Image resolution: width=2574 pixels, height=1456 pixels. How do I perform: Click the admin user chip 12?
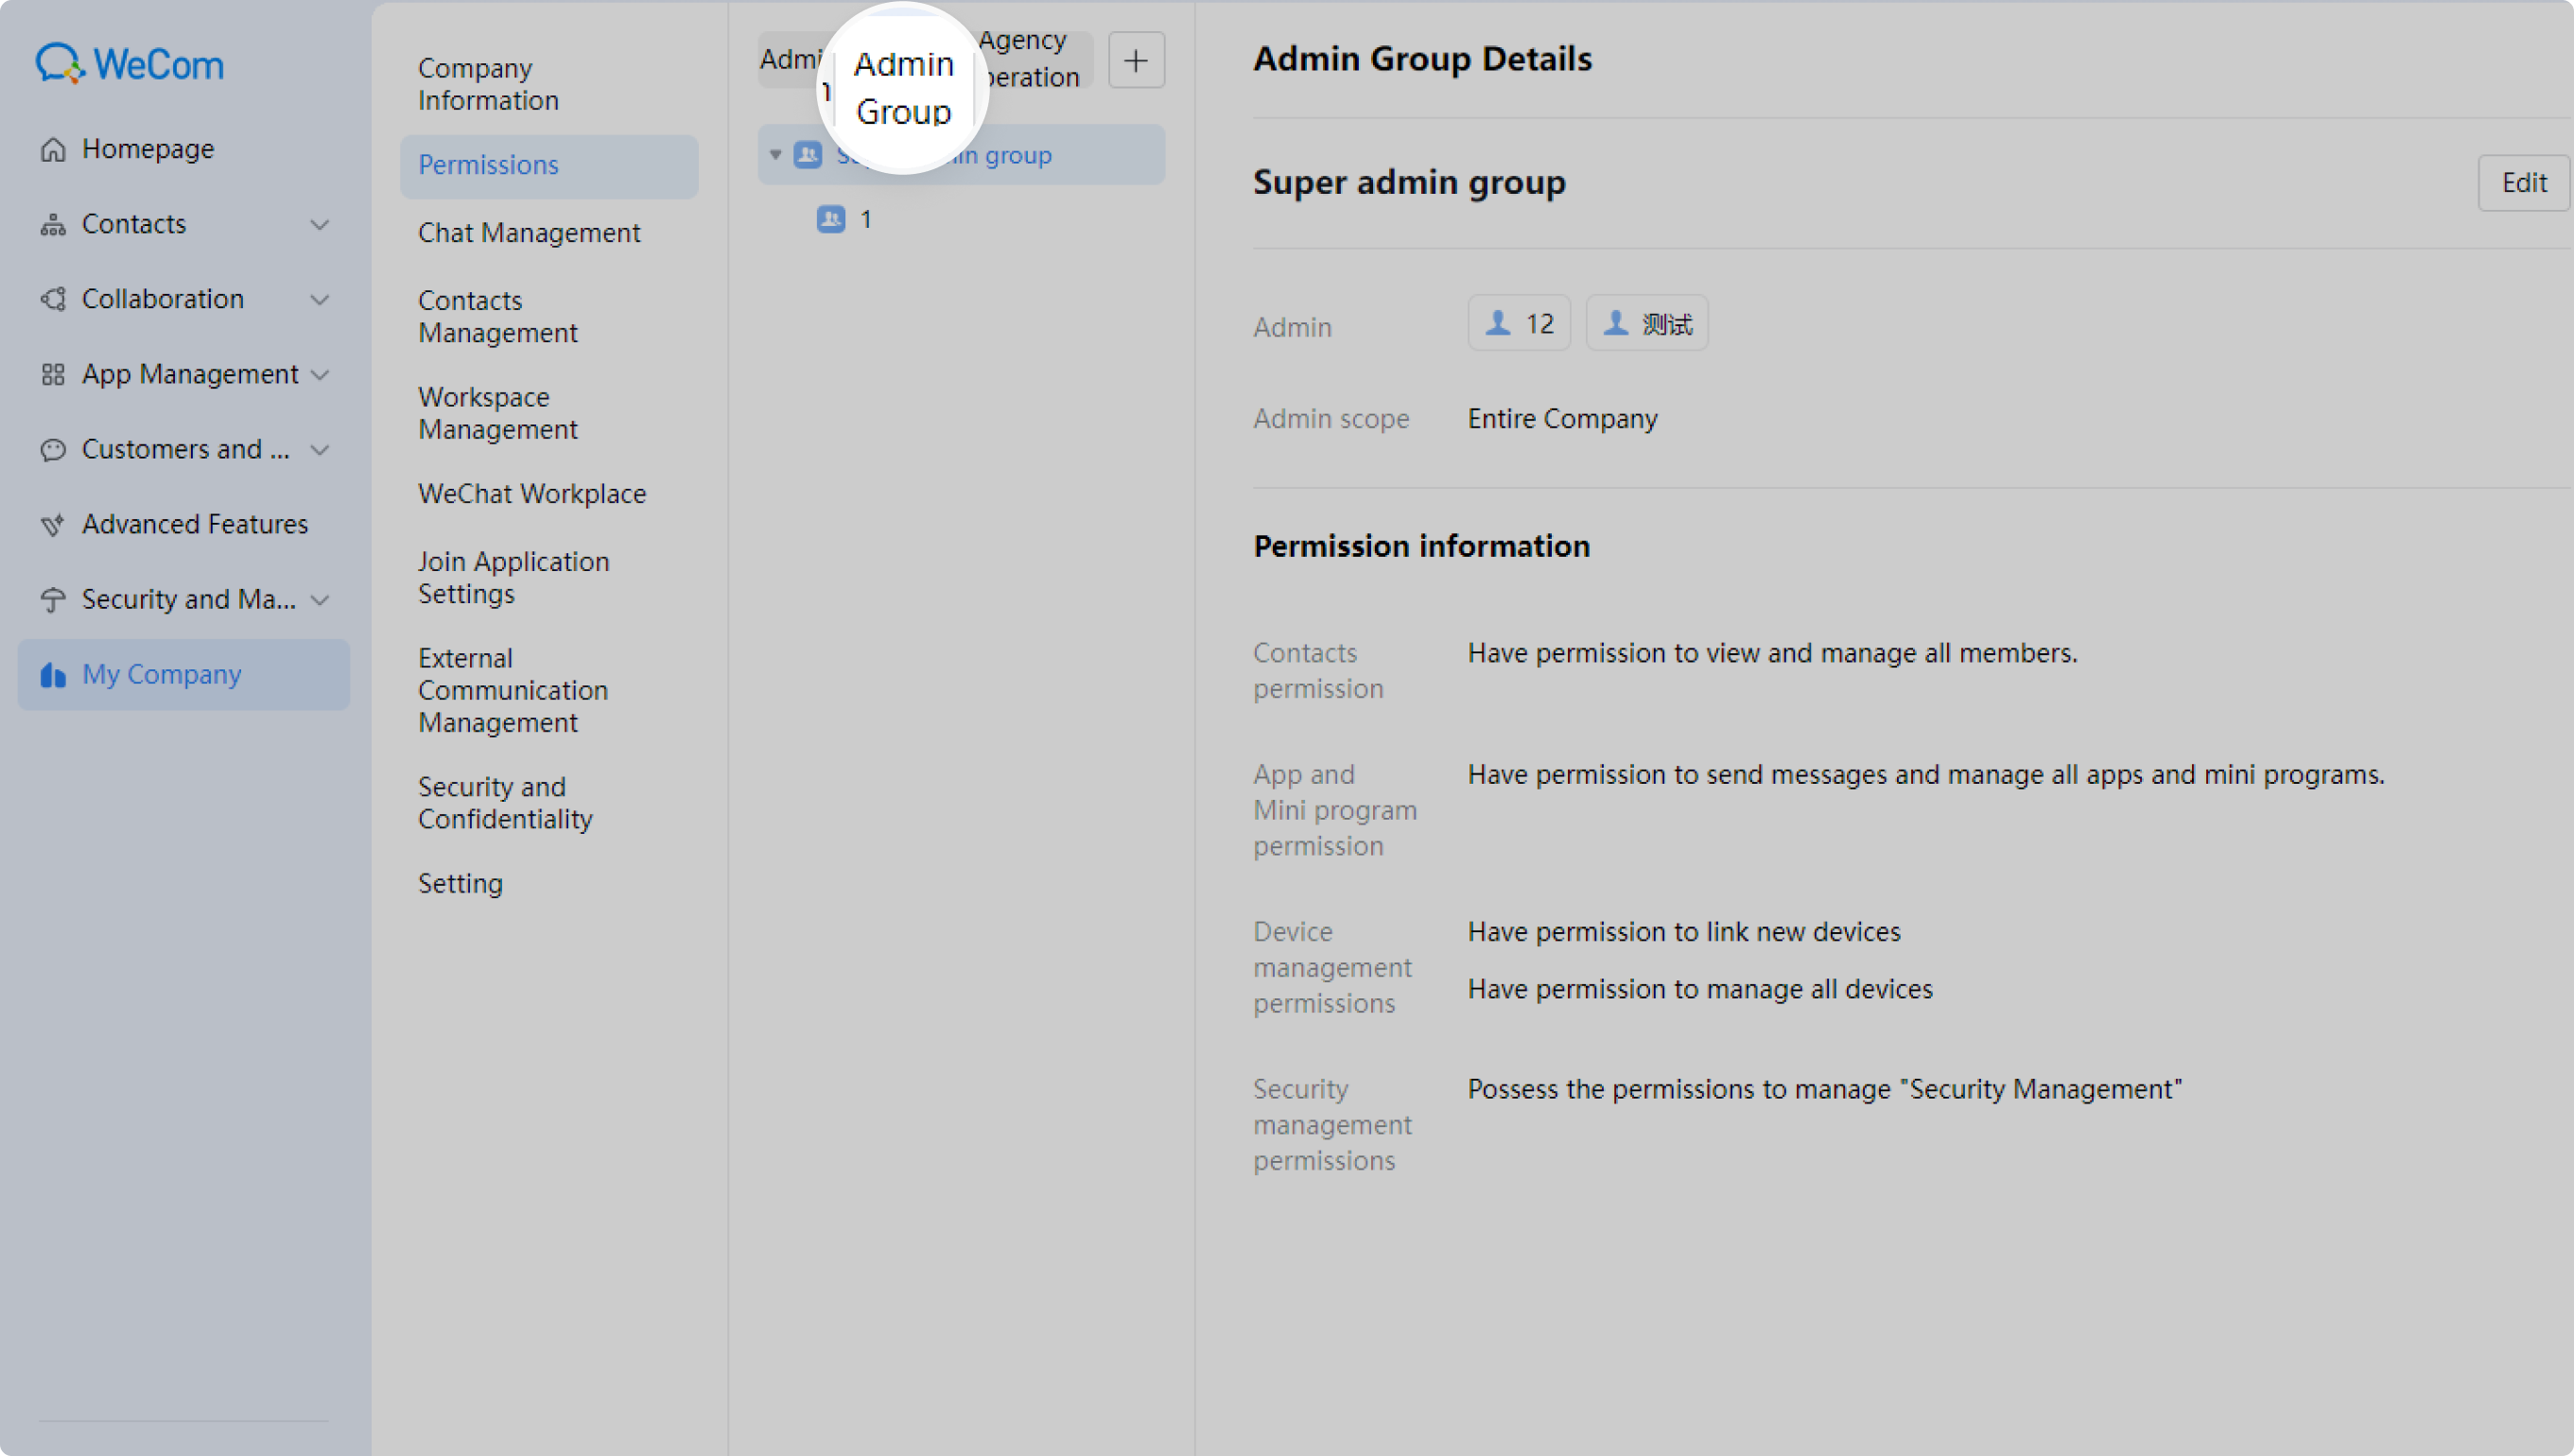1519,323
